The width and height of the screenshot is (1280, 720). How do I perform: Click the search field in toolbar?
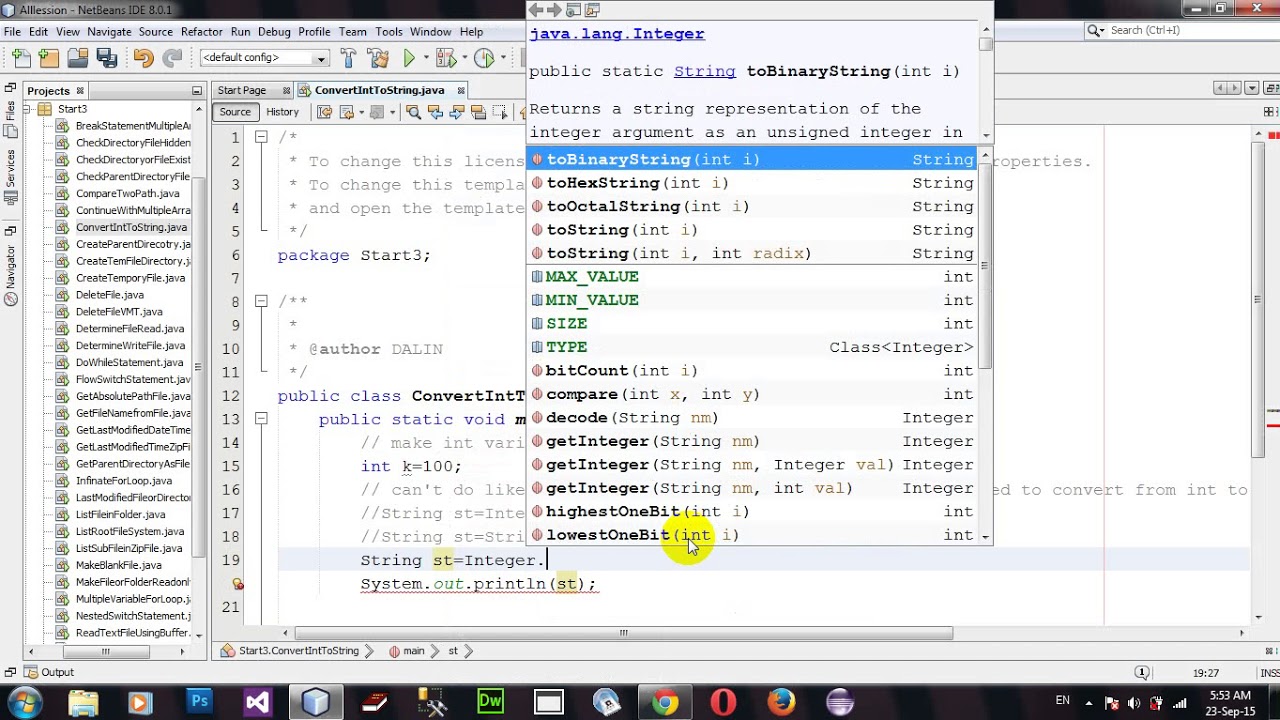point(1182,31)
